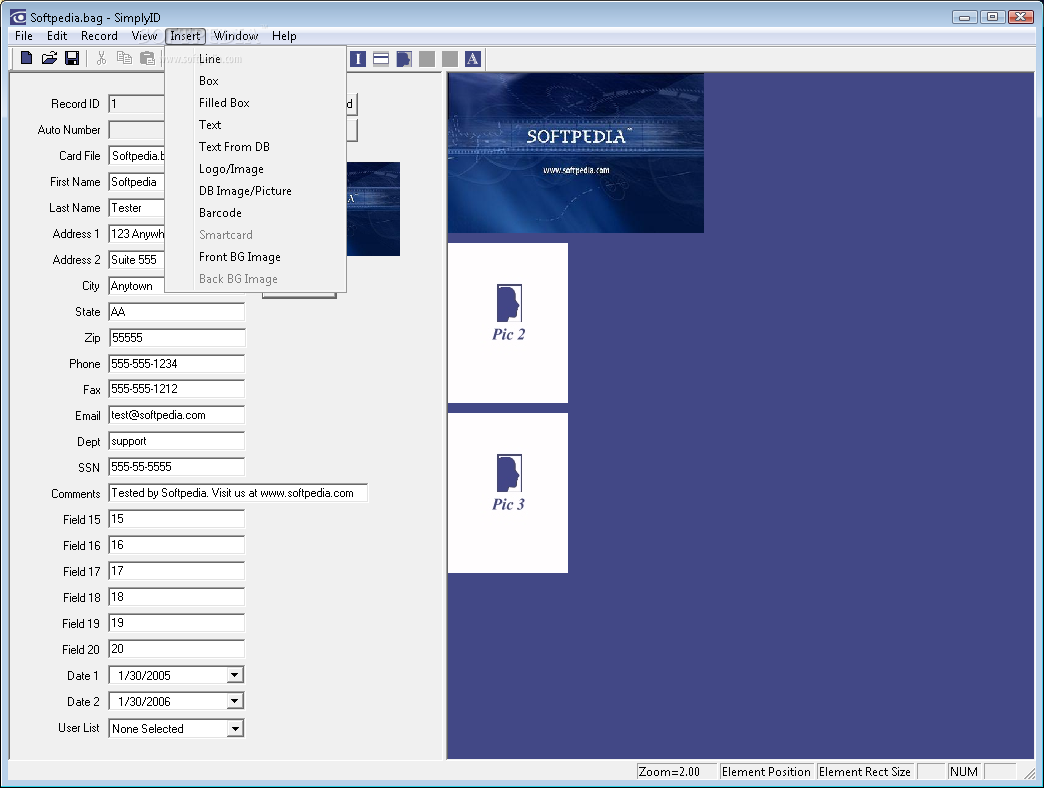The image size is (1044, 788).
Task: Click the Address 2 field
Action: (x=136, y=260)
